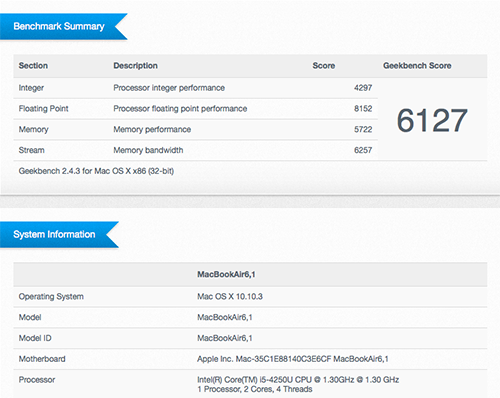This screenshot has height=398, width=500.
Task: Click the Score column header
Action: coord(324,66)
